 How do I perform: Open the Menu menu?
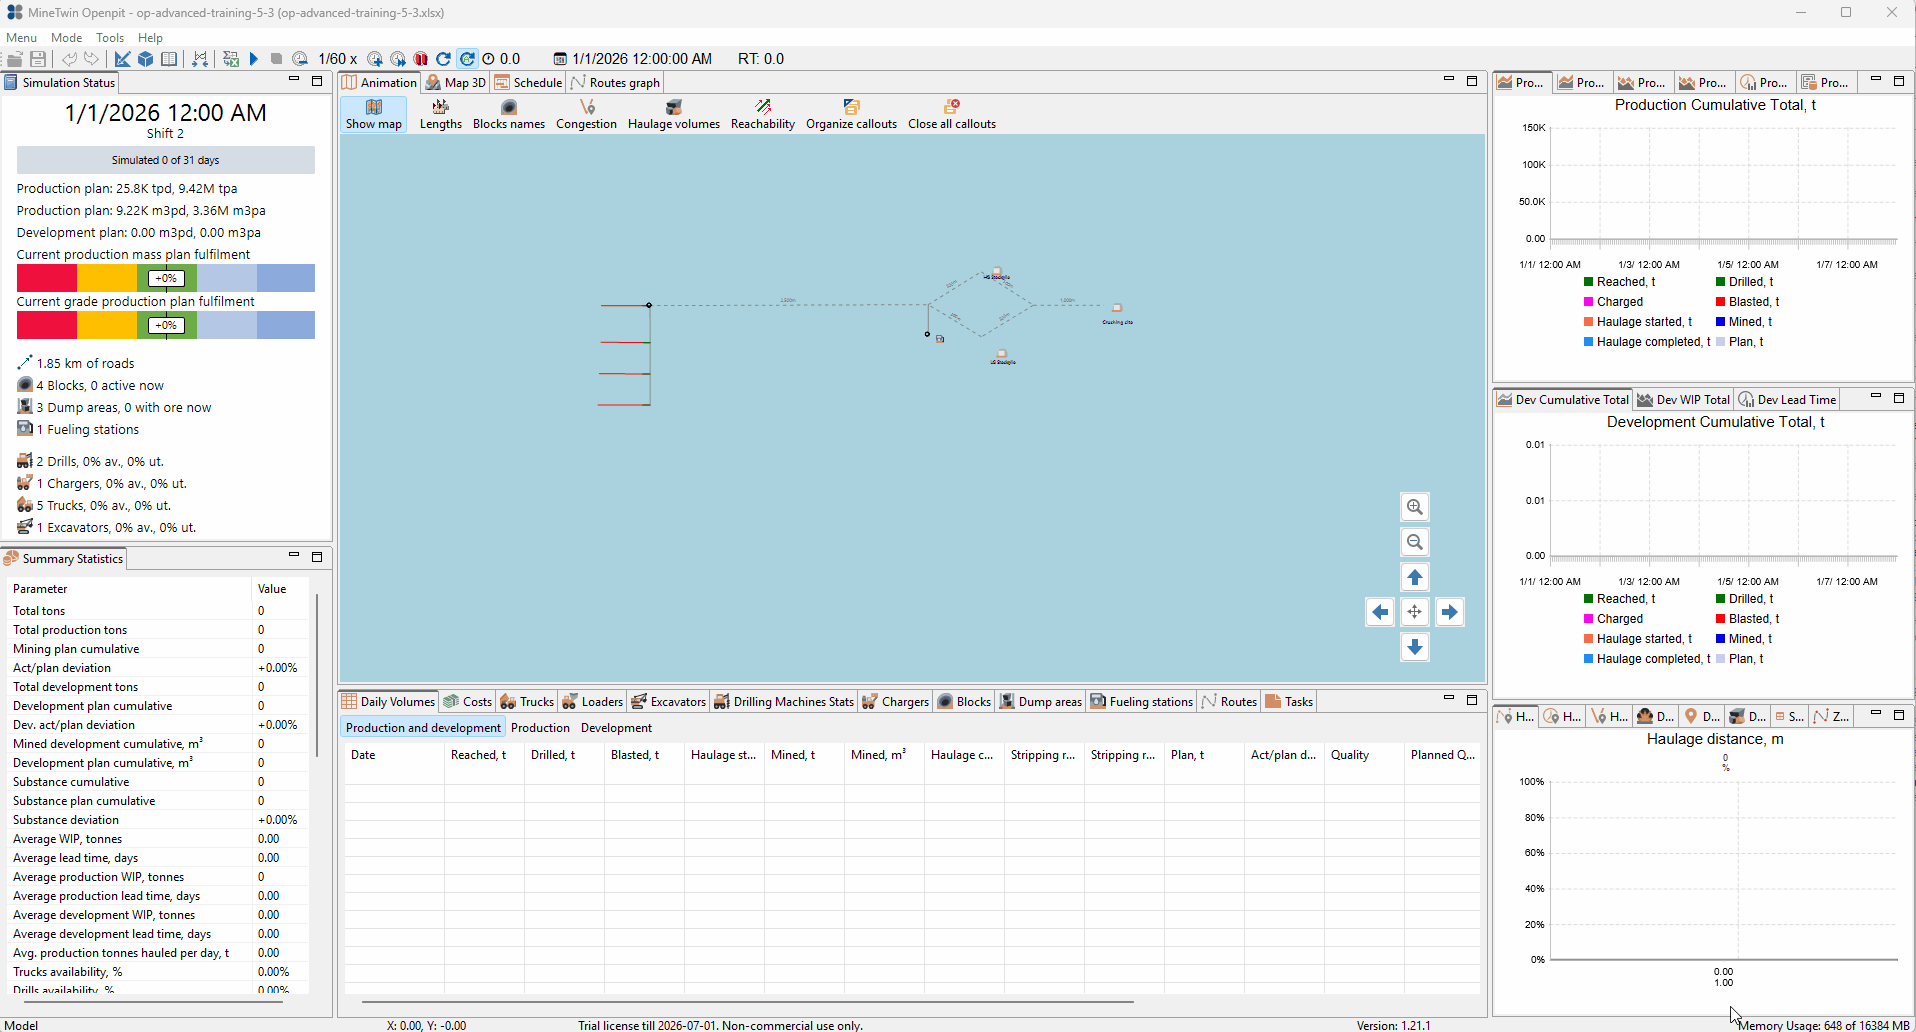pyautogui.click(x=21, y=37)
